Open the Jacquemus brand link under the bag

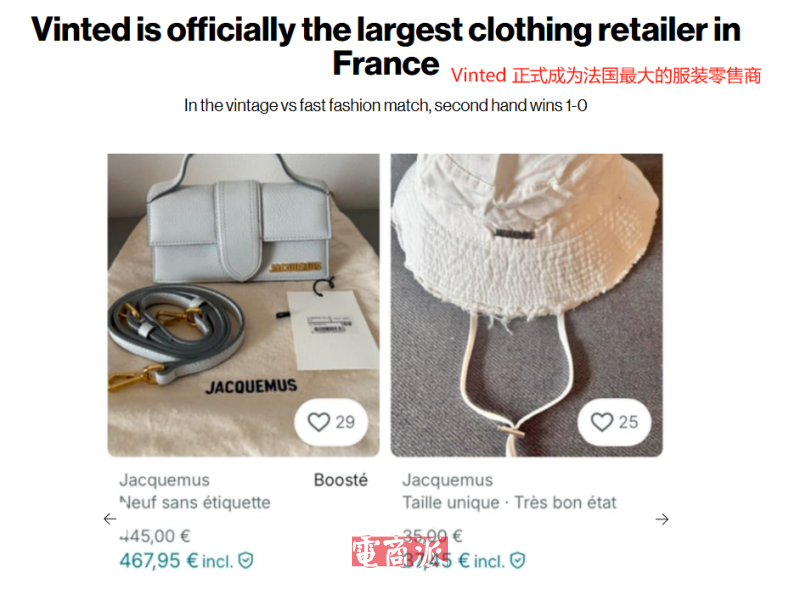164,480
